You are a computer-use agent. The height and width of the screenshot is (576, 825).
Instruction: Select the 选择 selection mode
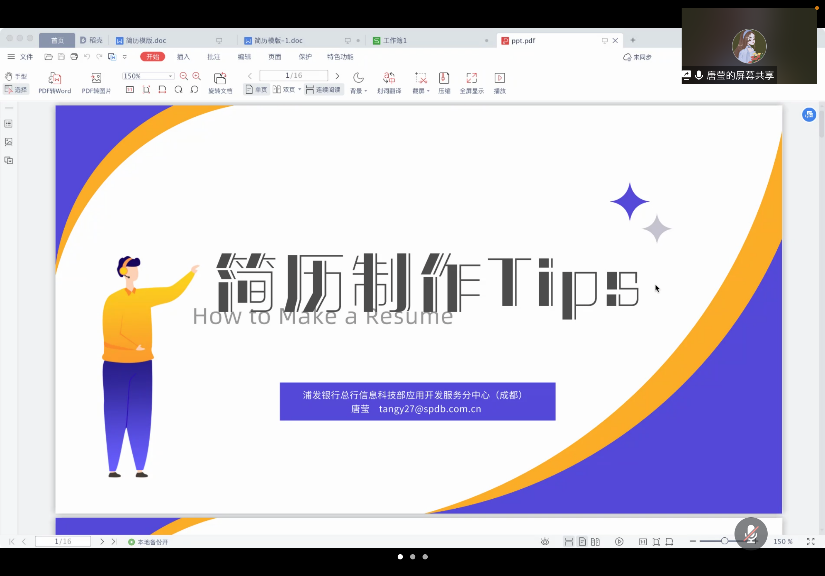(16, 89)
